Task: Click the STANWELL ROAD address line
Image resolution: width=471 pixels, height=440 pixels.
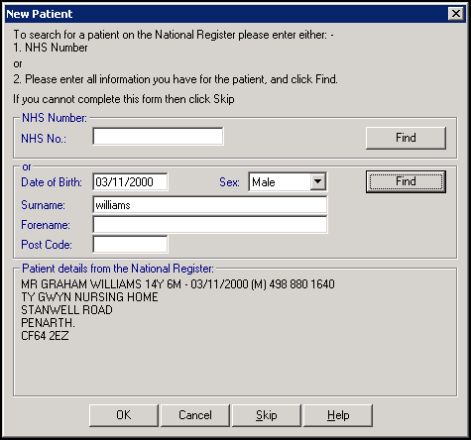Action: coord(67,310)
